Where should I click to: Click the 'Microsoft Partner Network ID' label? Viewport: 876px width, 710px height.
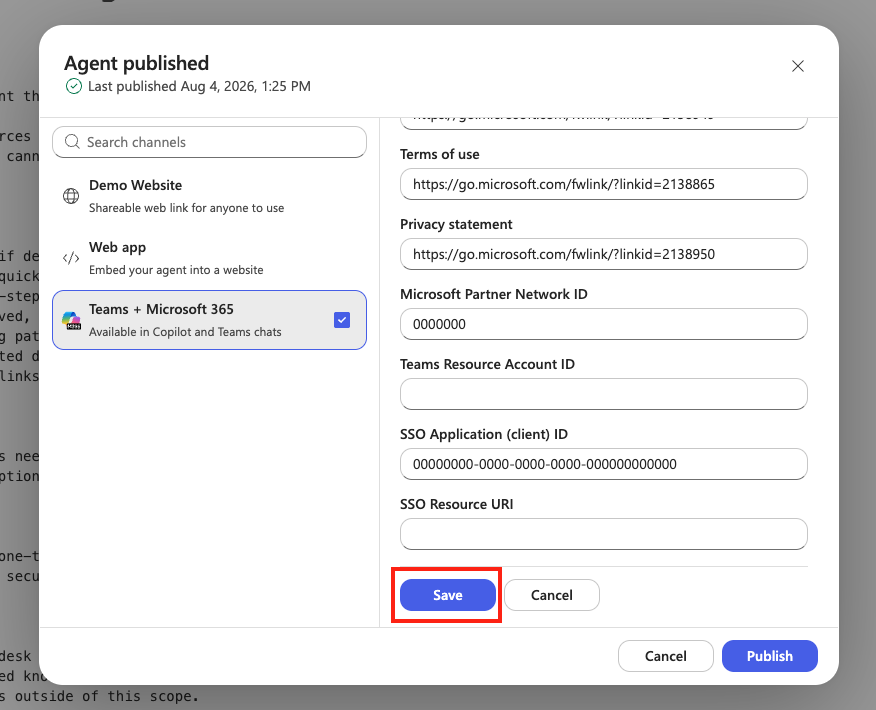493,294
